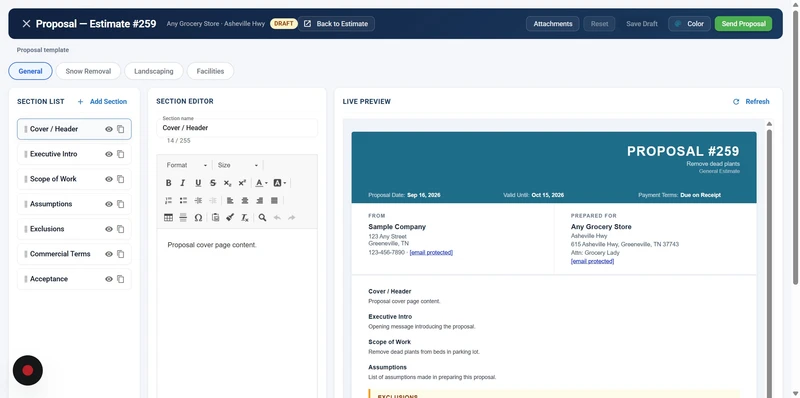800x398 pixels.
Task: Duplicate the Exclusions section
Action: click(x=120, y=229)
